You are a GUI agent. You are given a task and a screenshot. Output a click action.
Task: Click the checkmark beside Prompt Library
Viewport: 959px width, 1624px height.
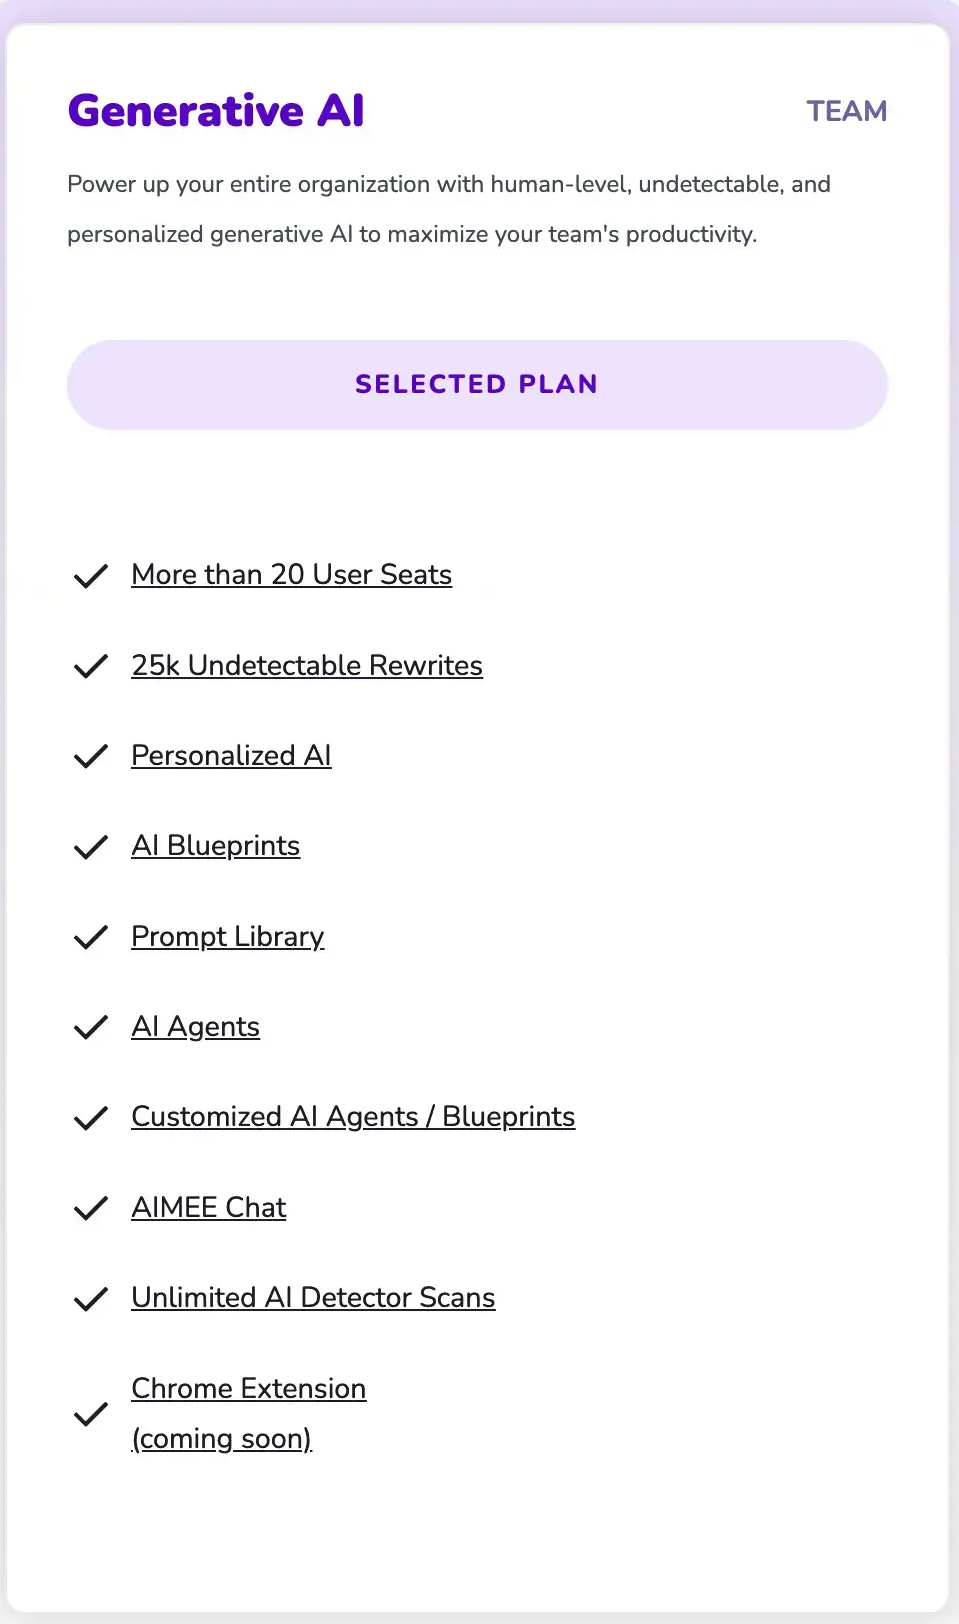(91, 937)
